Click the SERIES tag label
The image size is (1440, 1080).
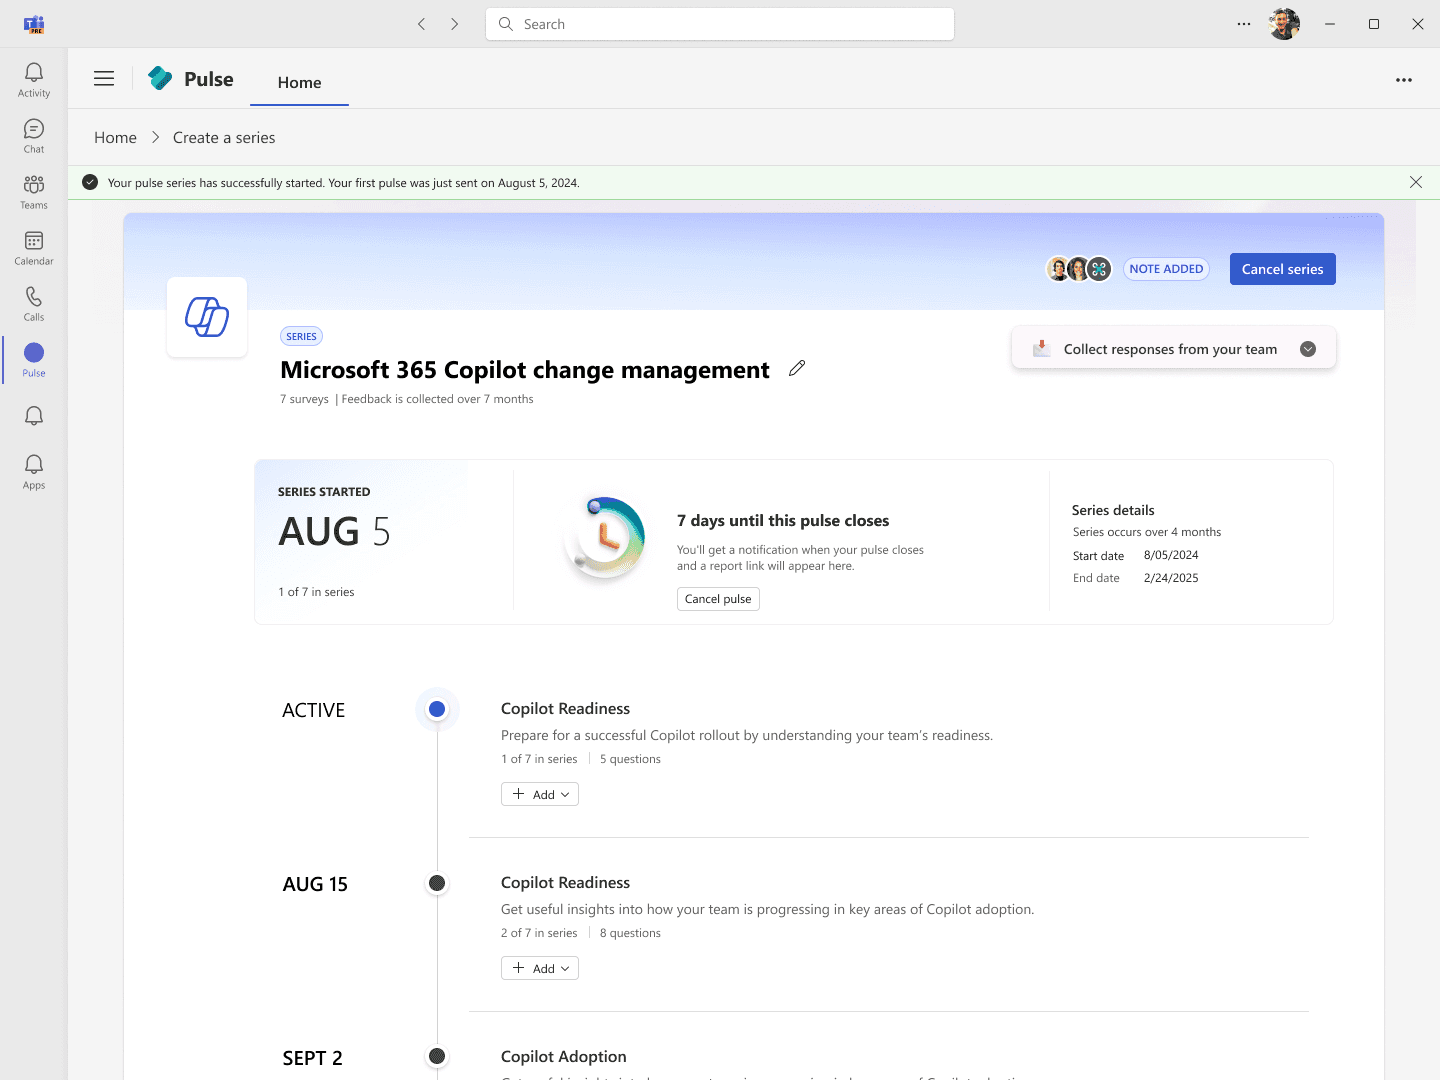click(301, 337)
